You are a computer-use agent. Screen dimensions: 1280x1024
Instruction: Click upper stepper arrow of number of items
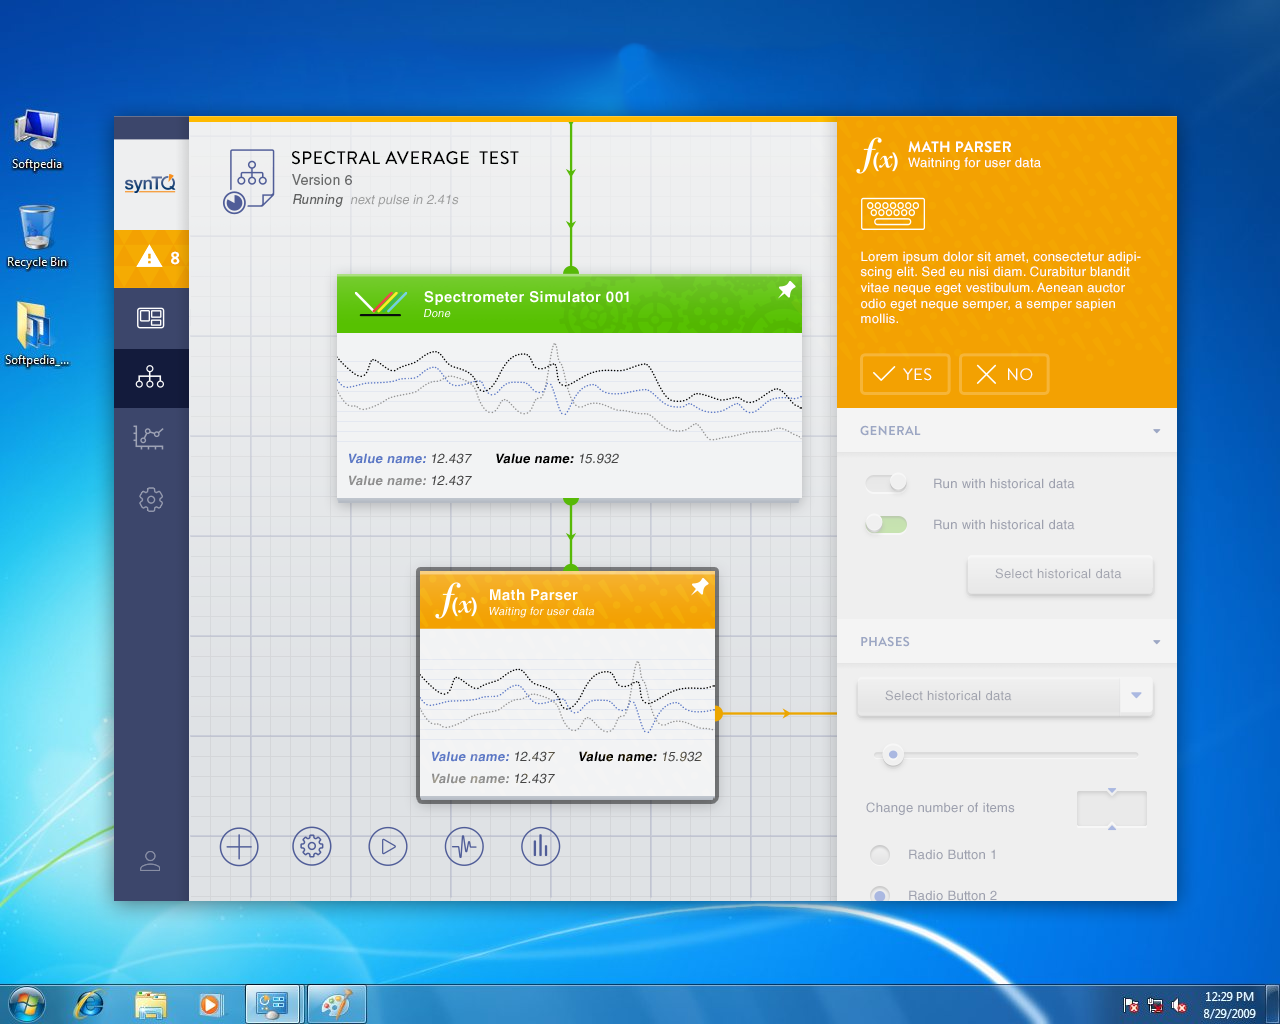pos(1112,792)
